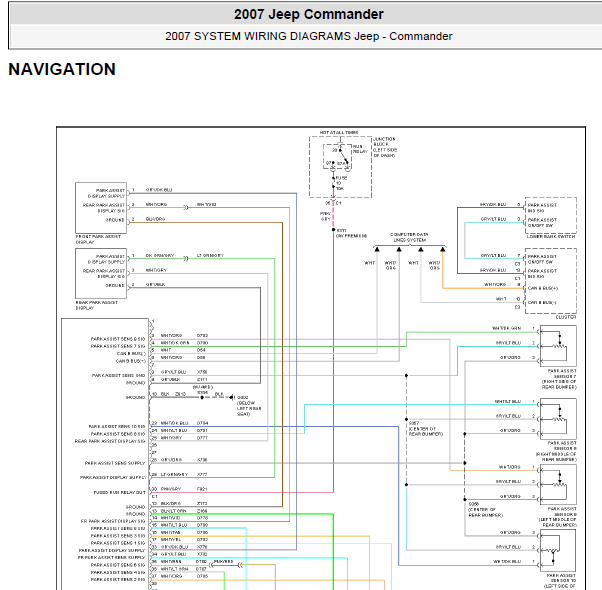Viewport: 602px width, 590px height.
Task: Select caption '(LEFT MIDDLE OF REAR BUMPER)'
Action: 558,522
